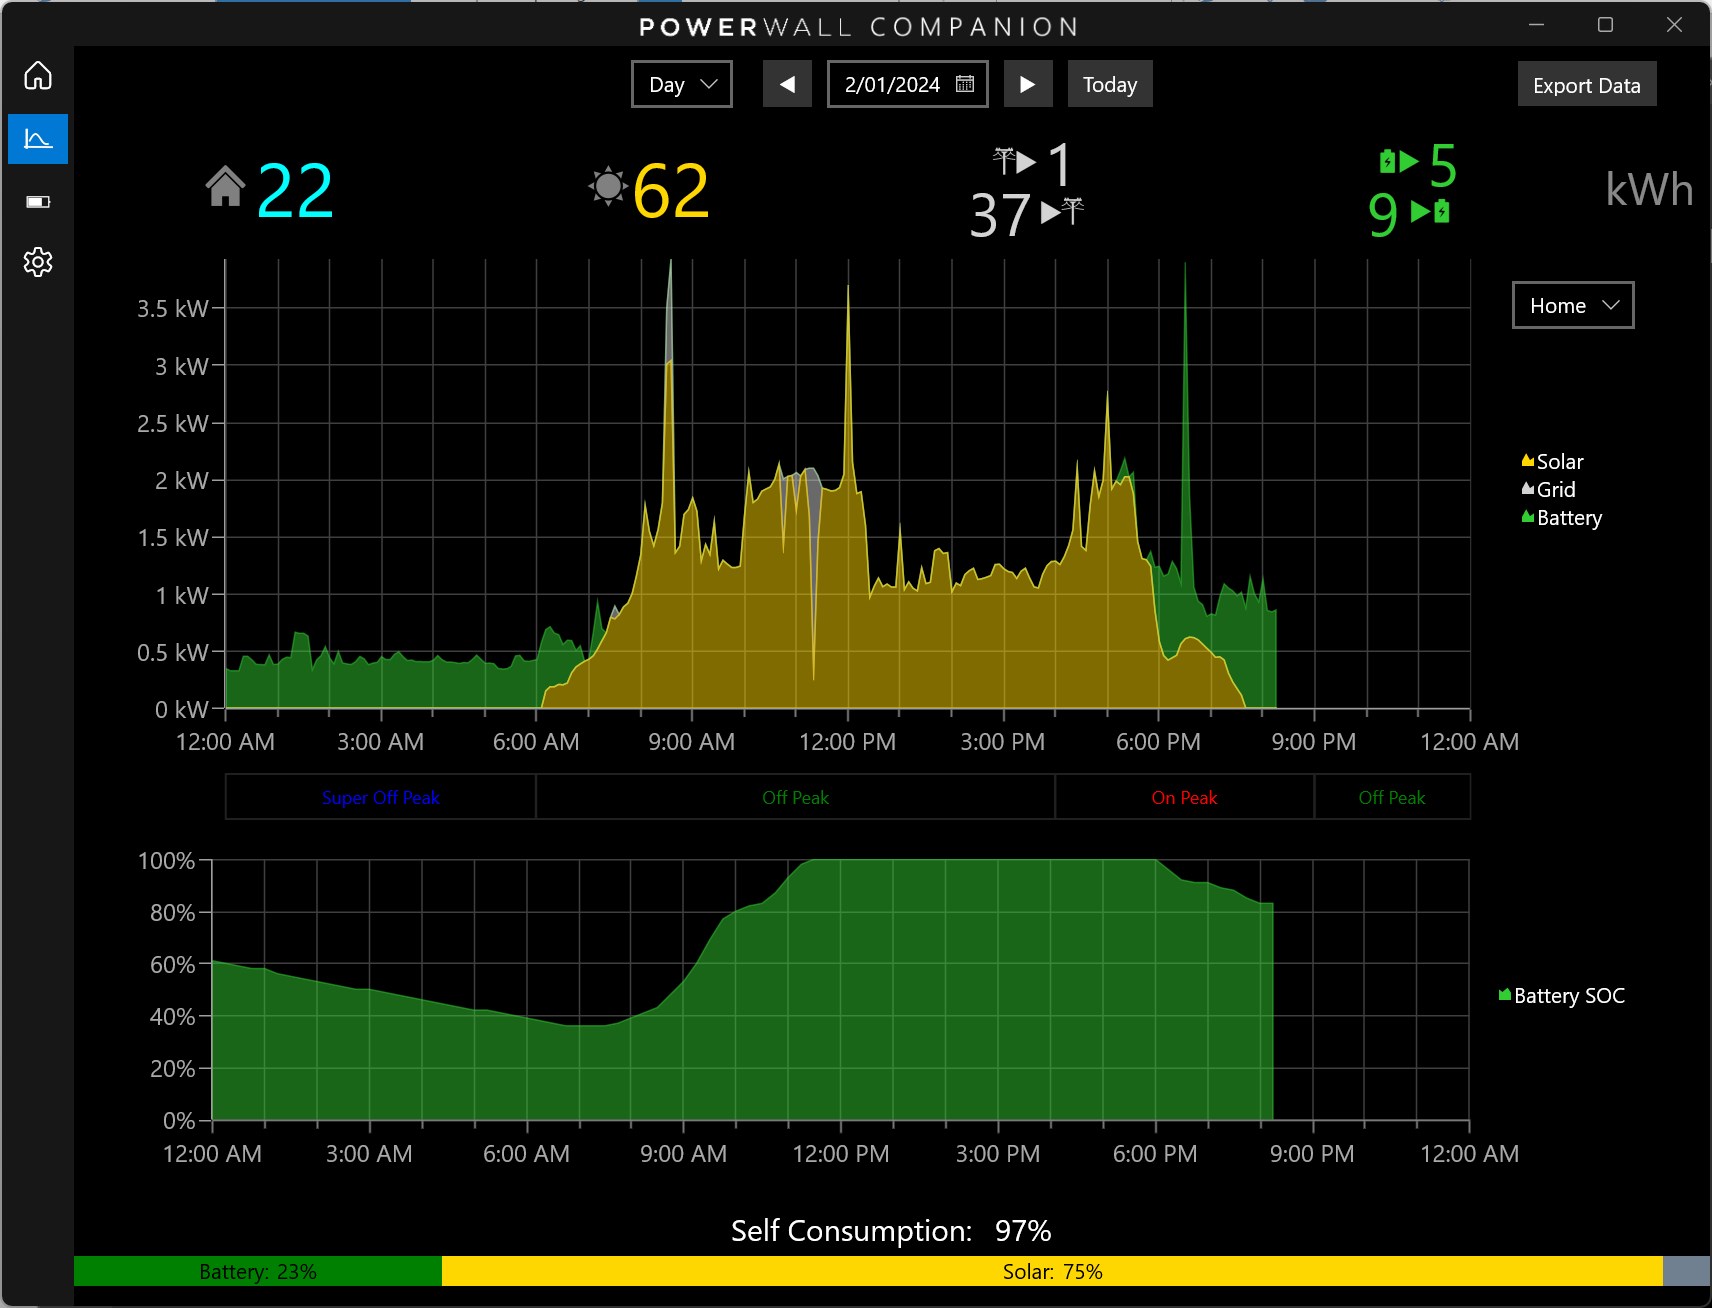Select the On Peak rate segment
The width and height of the screenshot is (1712, 1308).
pyautogui.click(x=1183, y=797)
